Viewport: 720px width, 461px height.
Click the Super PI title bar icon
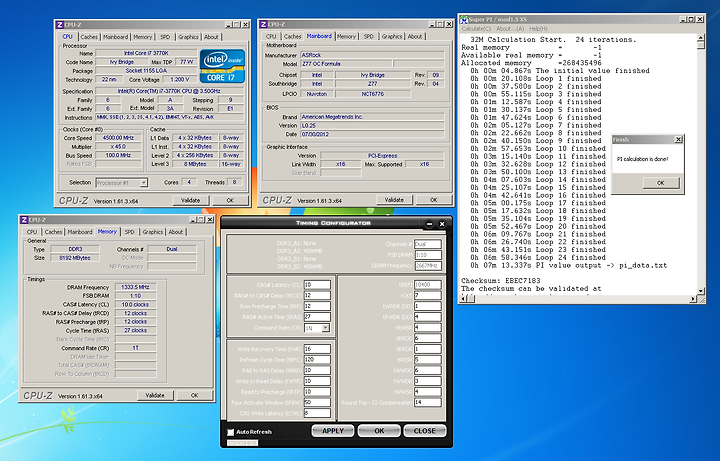(x=464, y=19)
